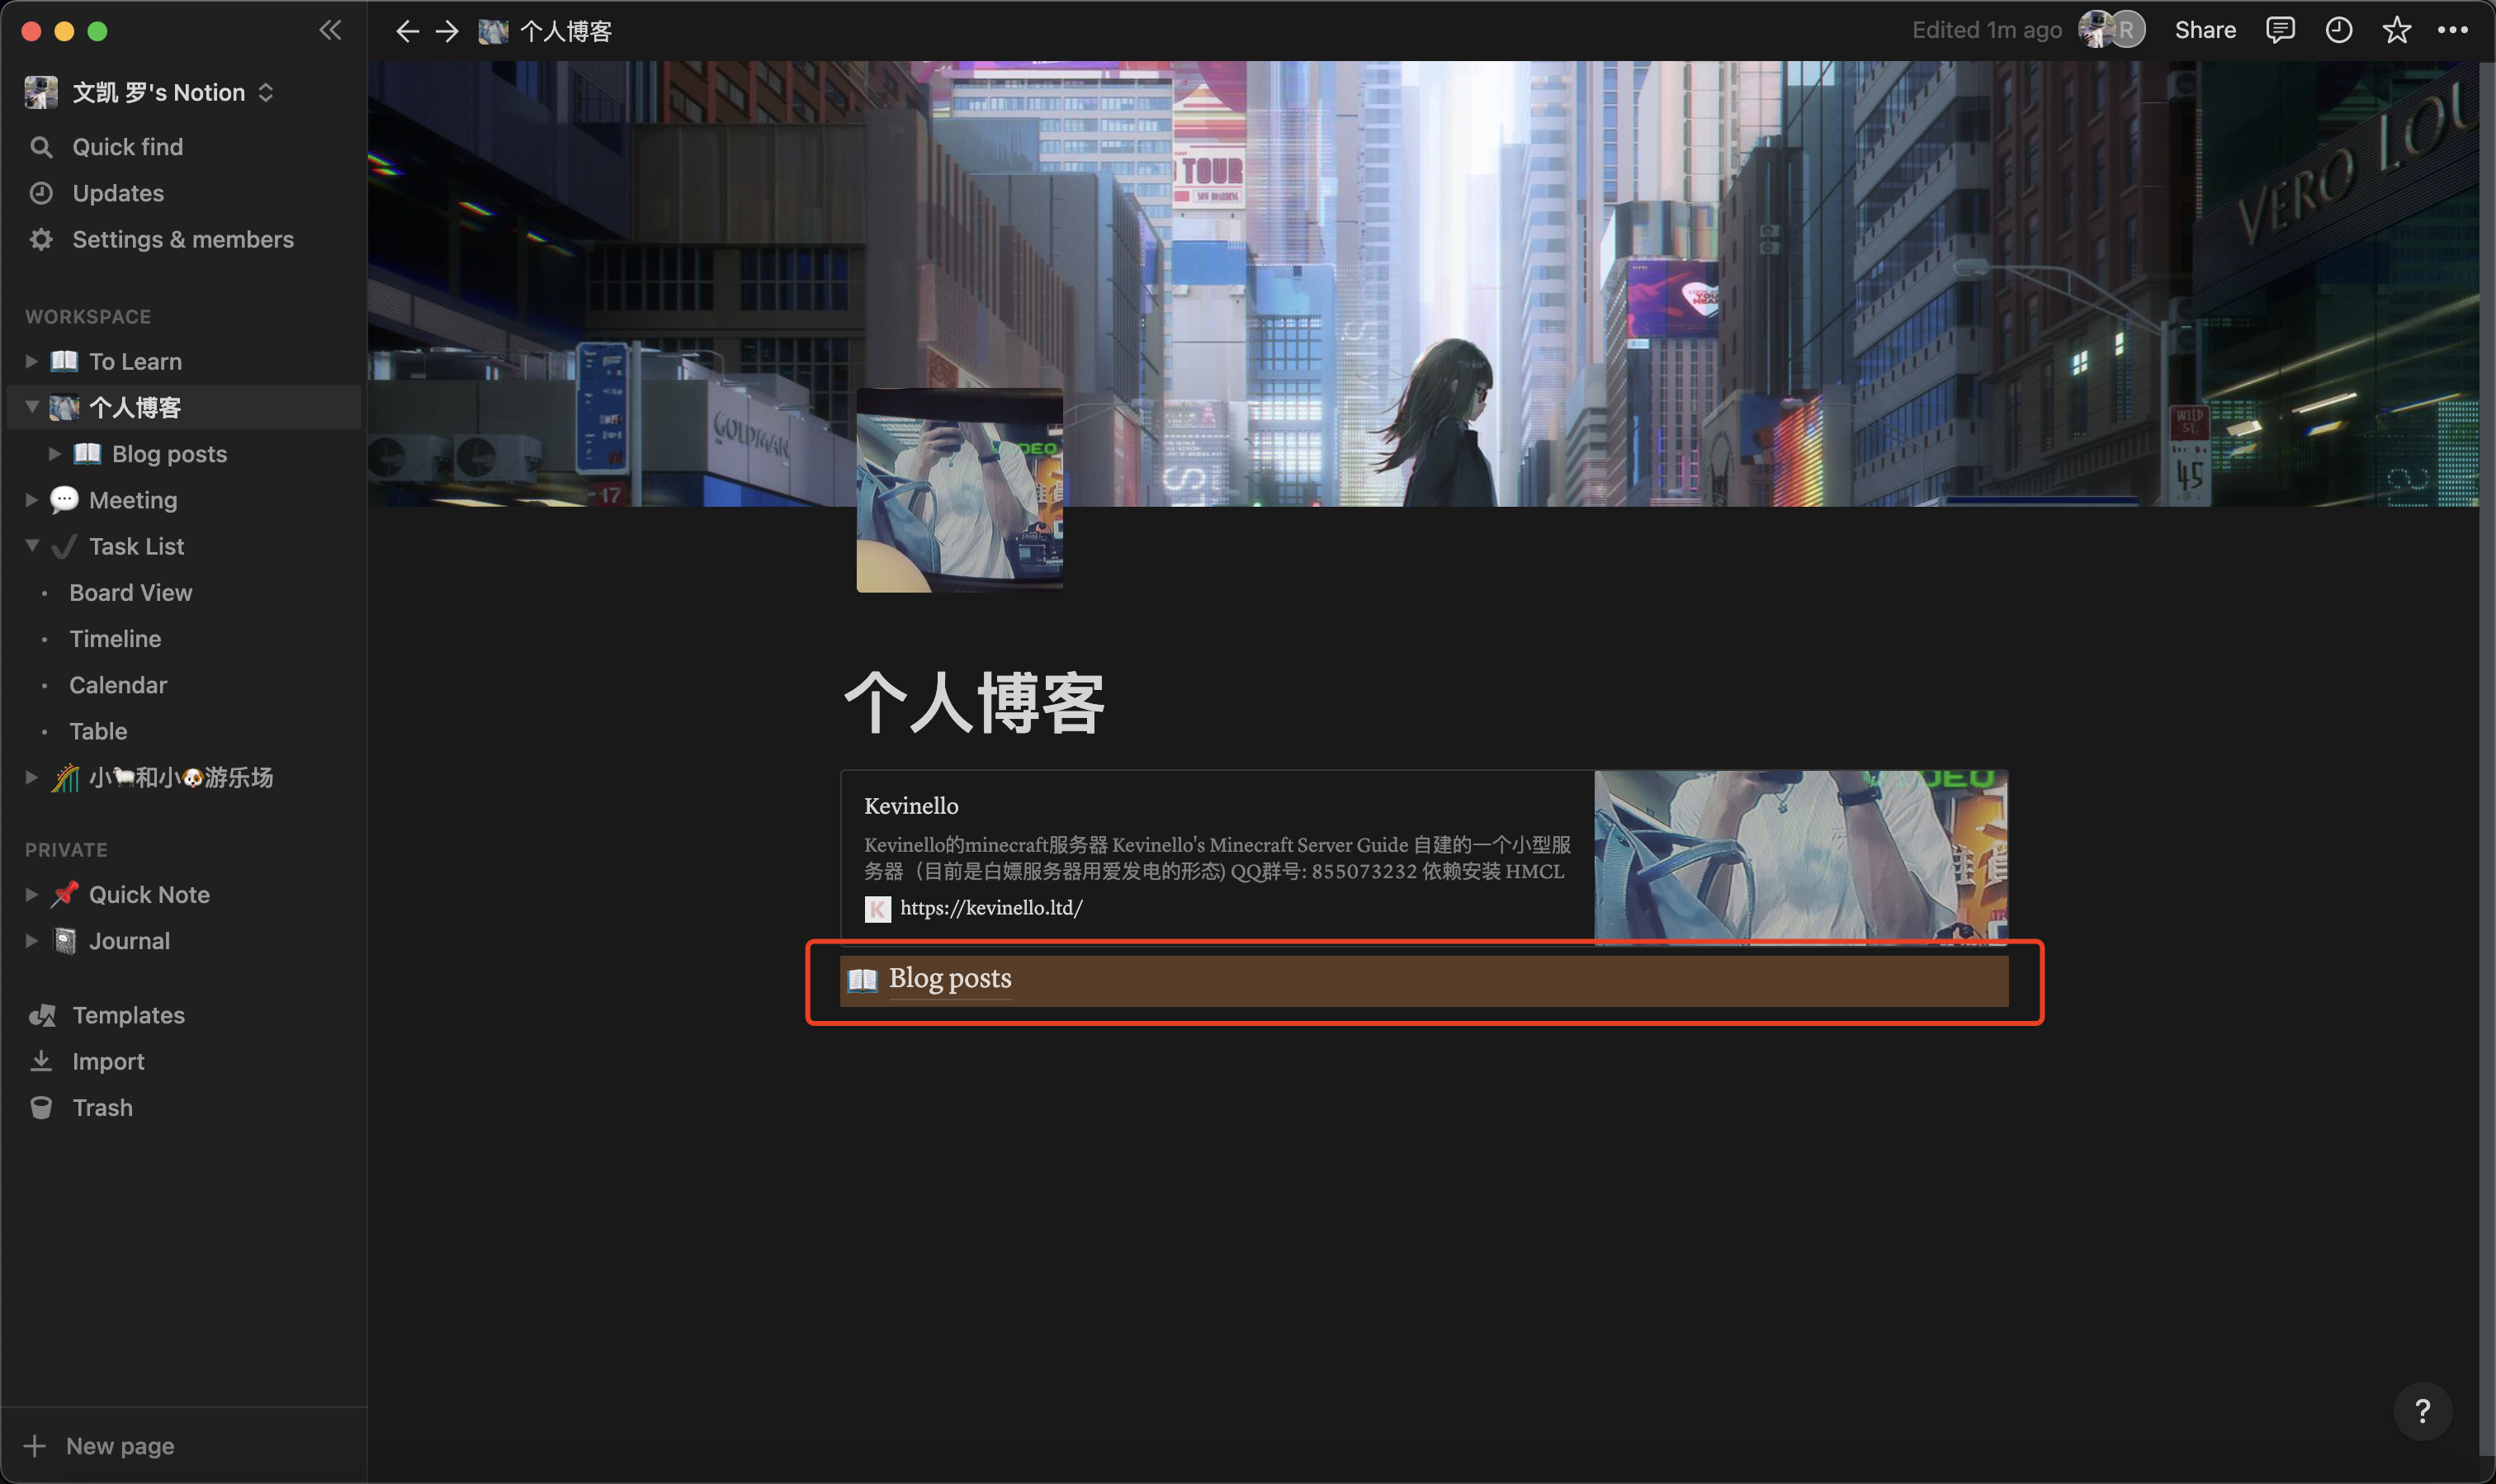
Task: Open the help question mark button
Action: [x=2421, y=1410]
